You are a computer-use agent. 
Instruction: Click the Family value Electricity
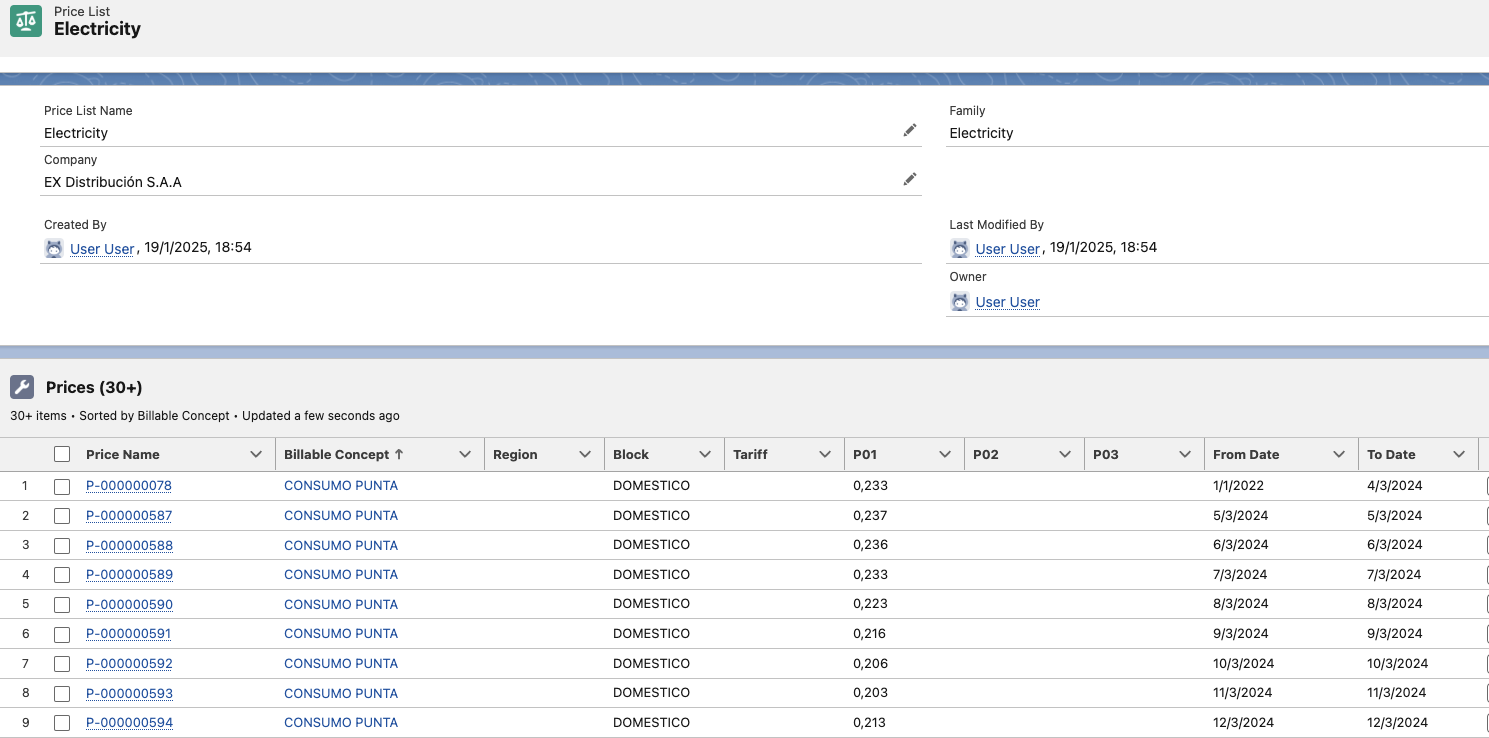pos(981,133)
